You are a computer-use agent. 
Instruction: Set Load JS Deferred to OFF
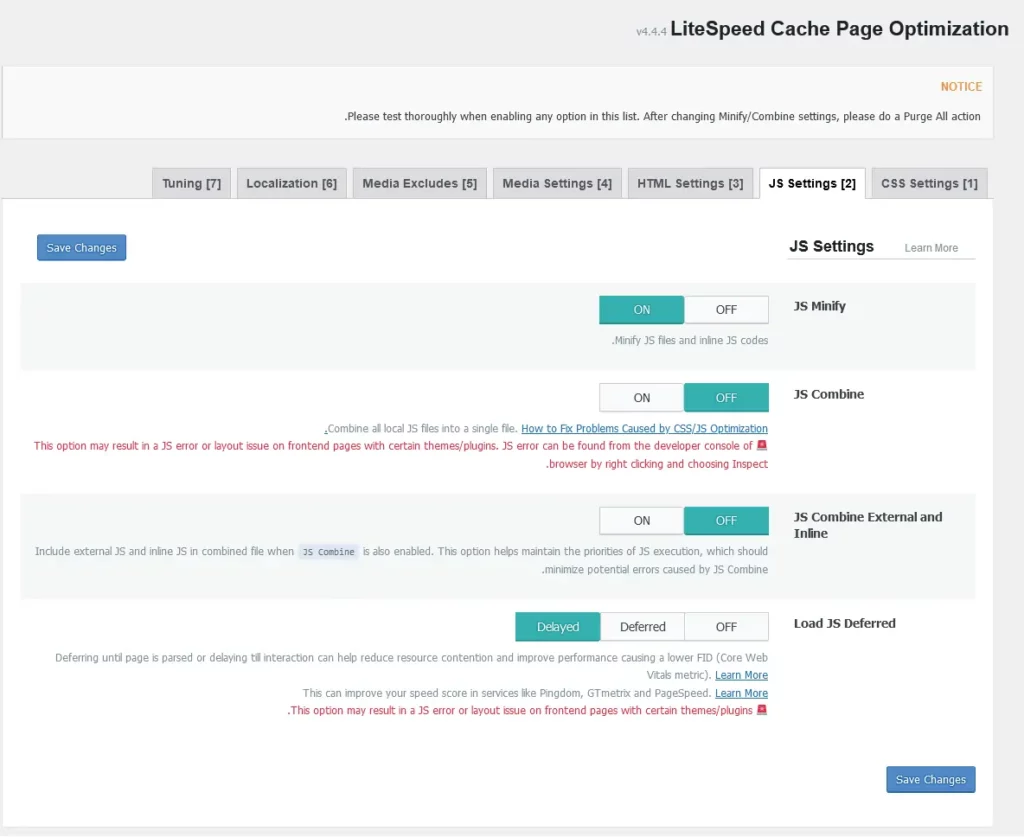pyautogui.click(x=726, y=627)
